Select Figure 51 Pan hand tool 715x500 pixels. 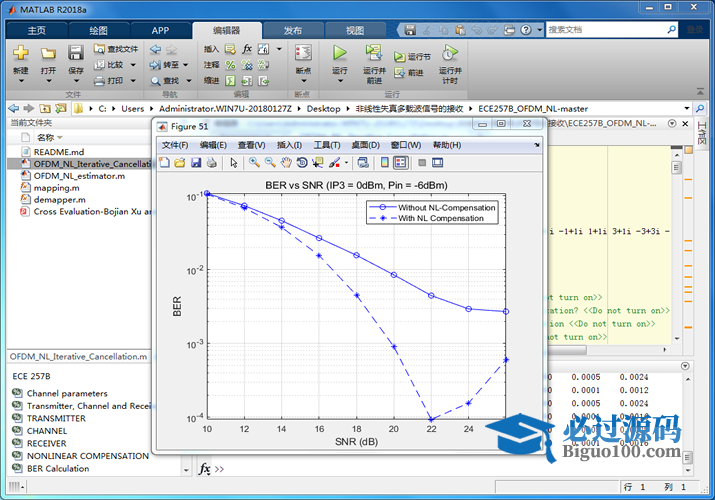[286, 163]
